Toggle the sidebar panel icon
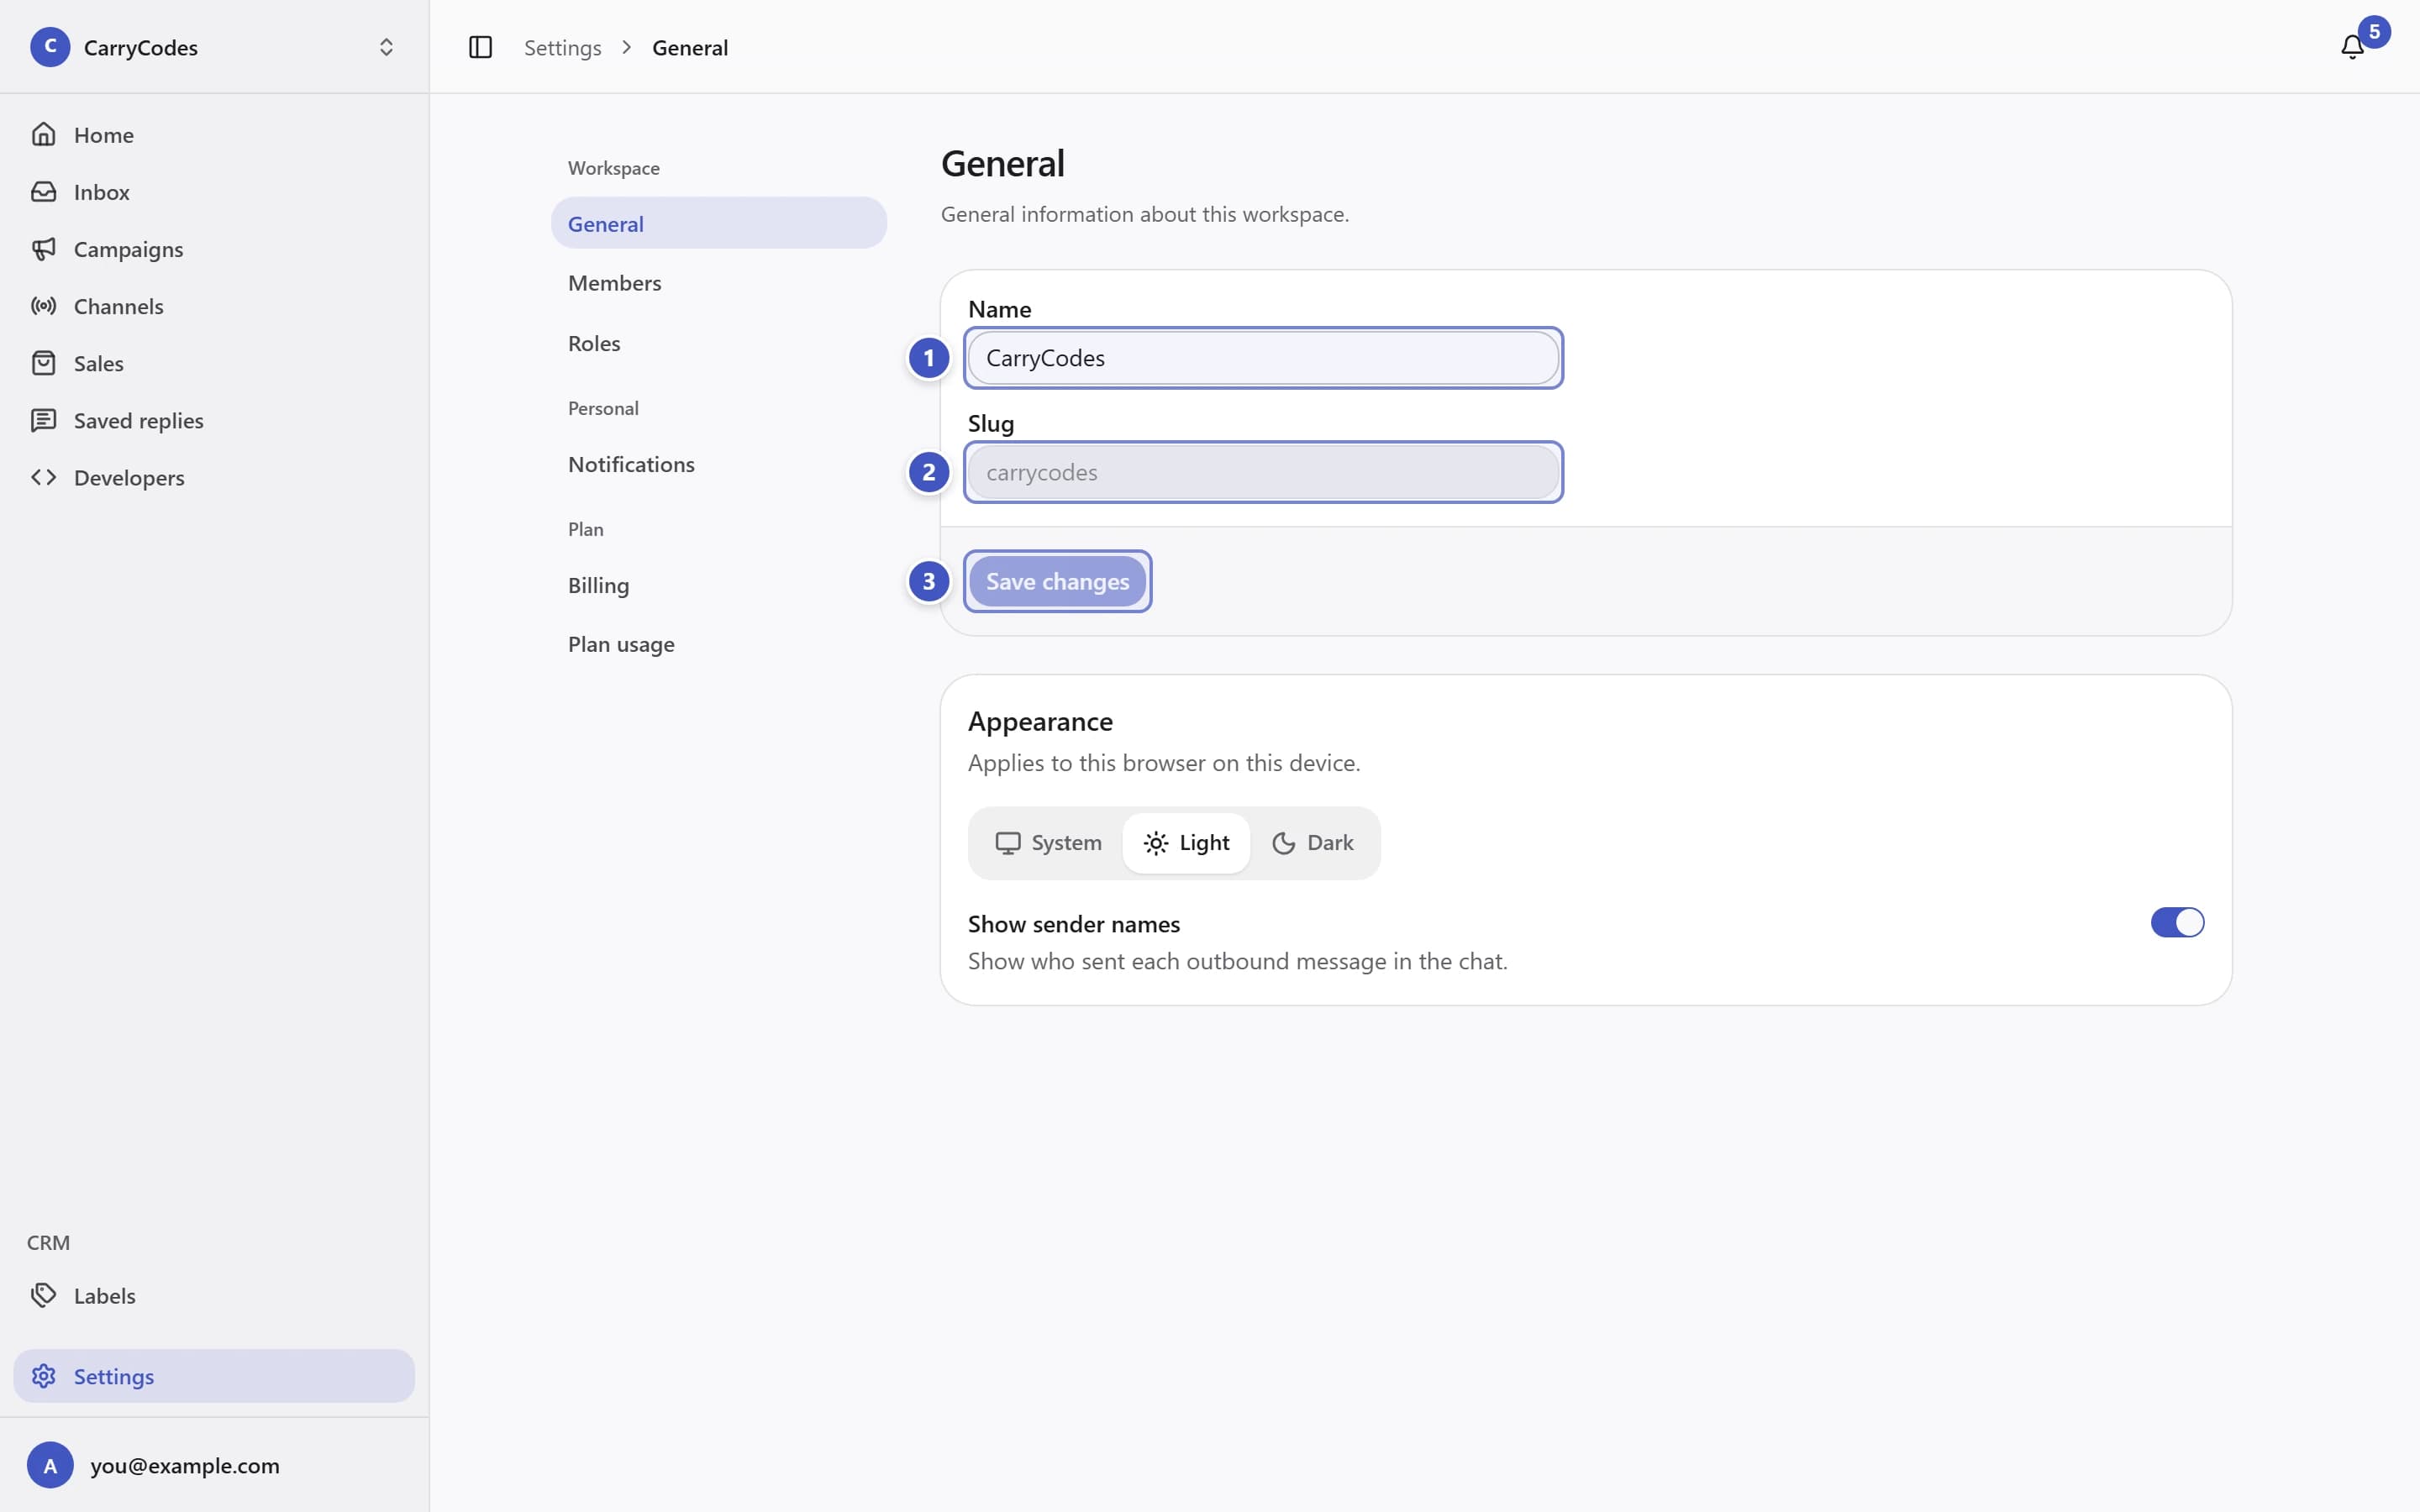 click(x=480, y=47)
